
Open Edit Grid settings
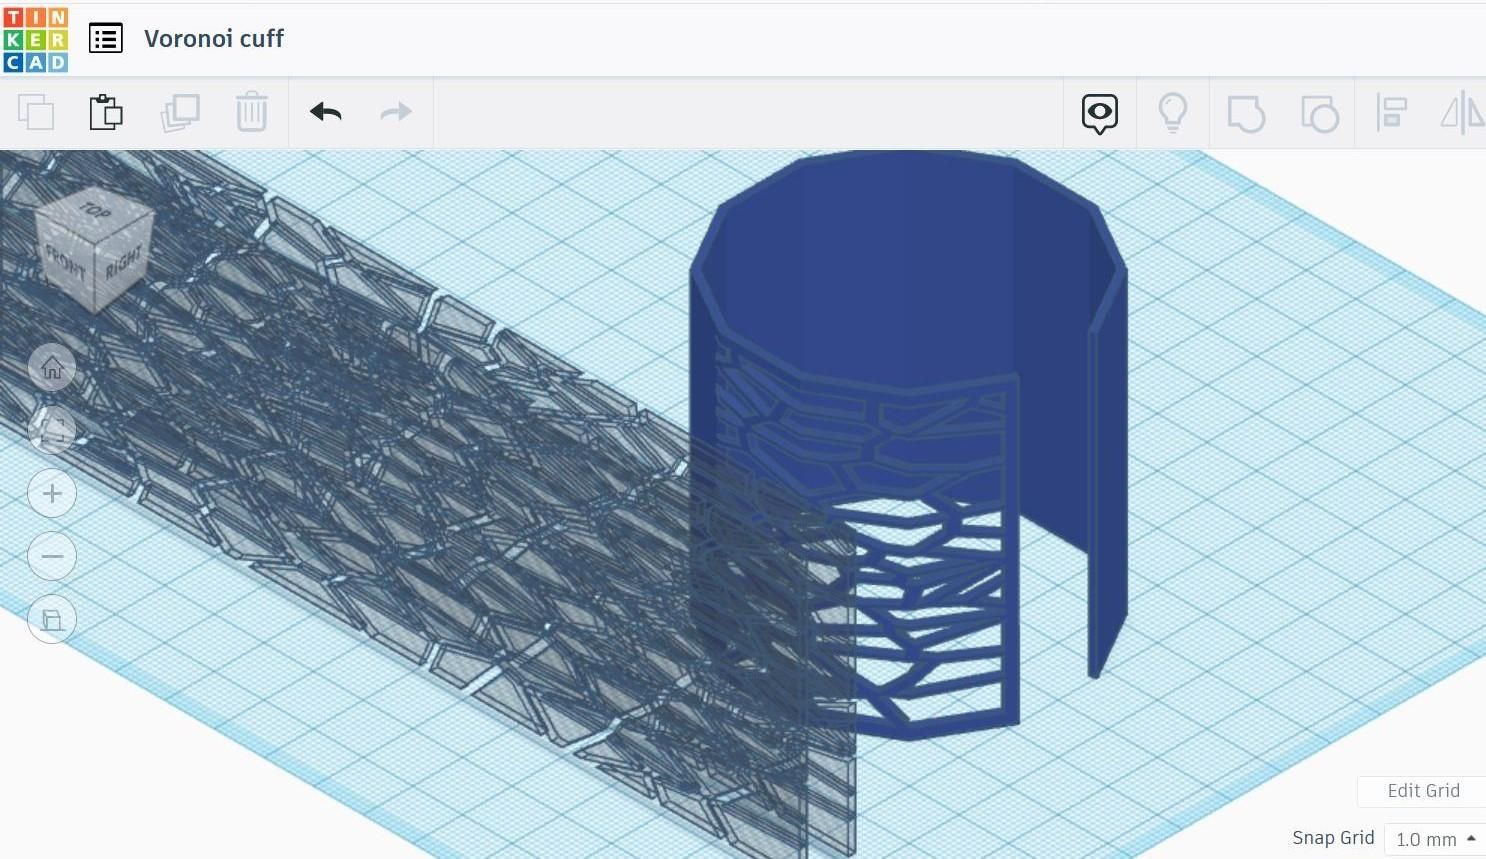tap(1423, 790)
